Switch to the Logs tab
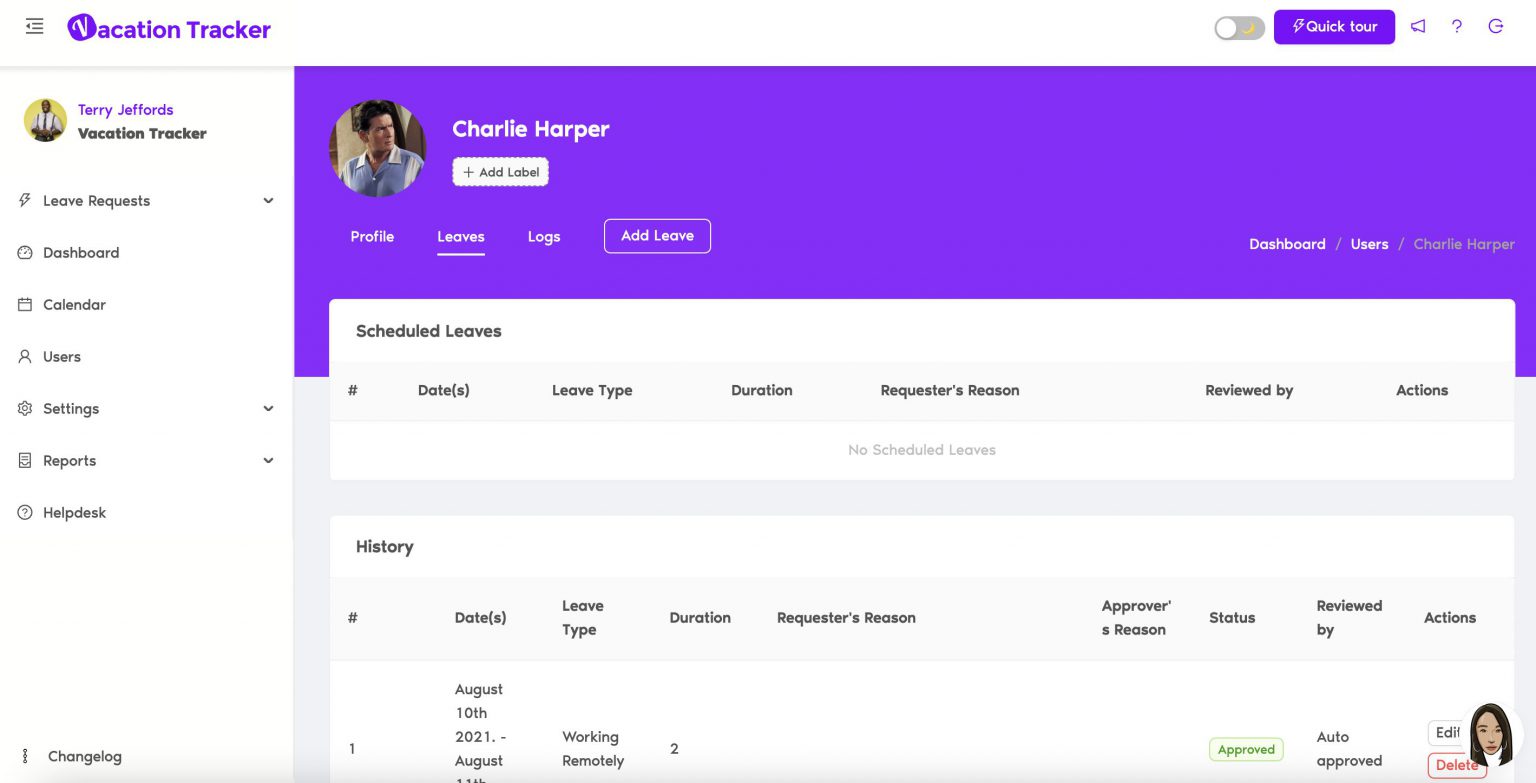 click(x=544, y=237)
